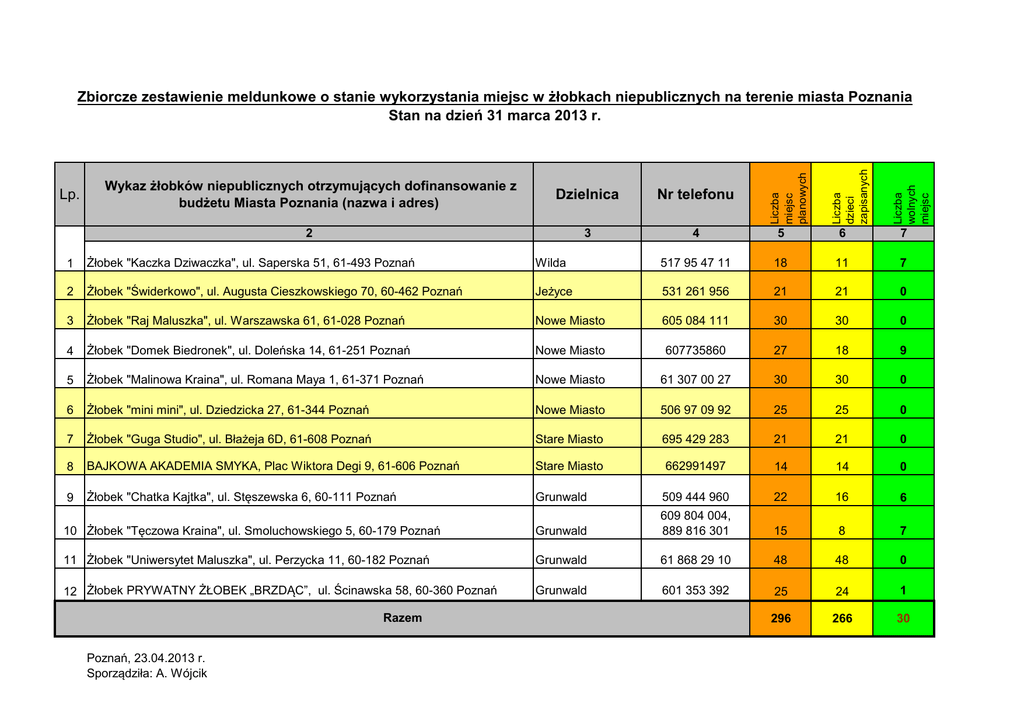
Task: Select the 'Stan na dzień 31 marca 2013 r.' subtitle
Action: (495, 116)
